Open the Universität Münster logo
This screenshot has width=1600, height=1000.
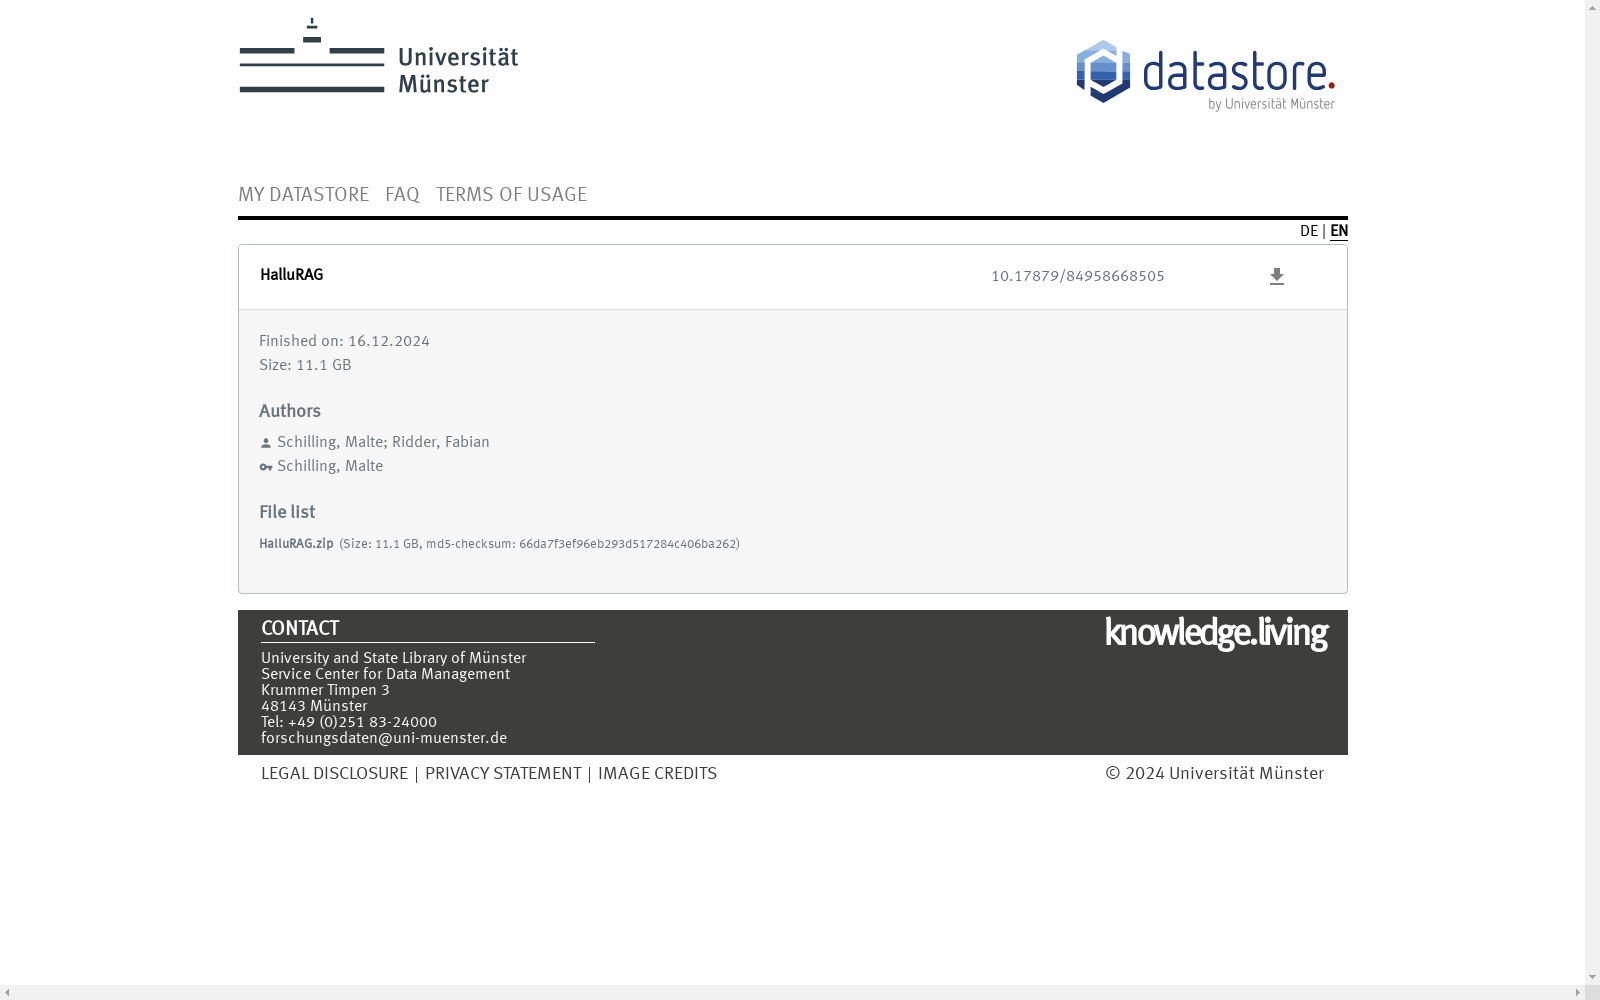tap(379, 56)
